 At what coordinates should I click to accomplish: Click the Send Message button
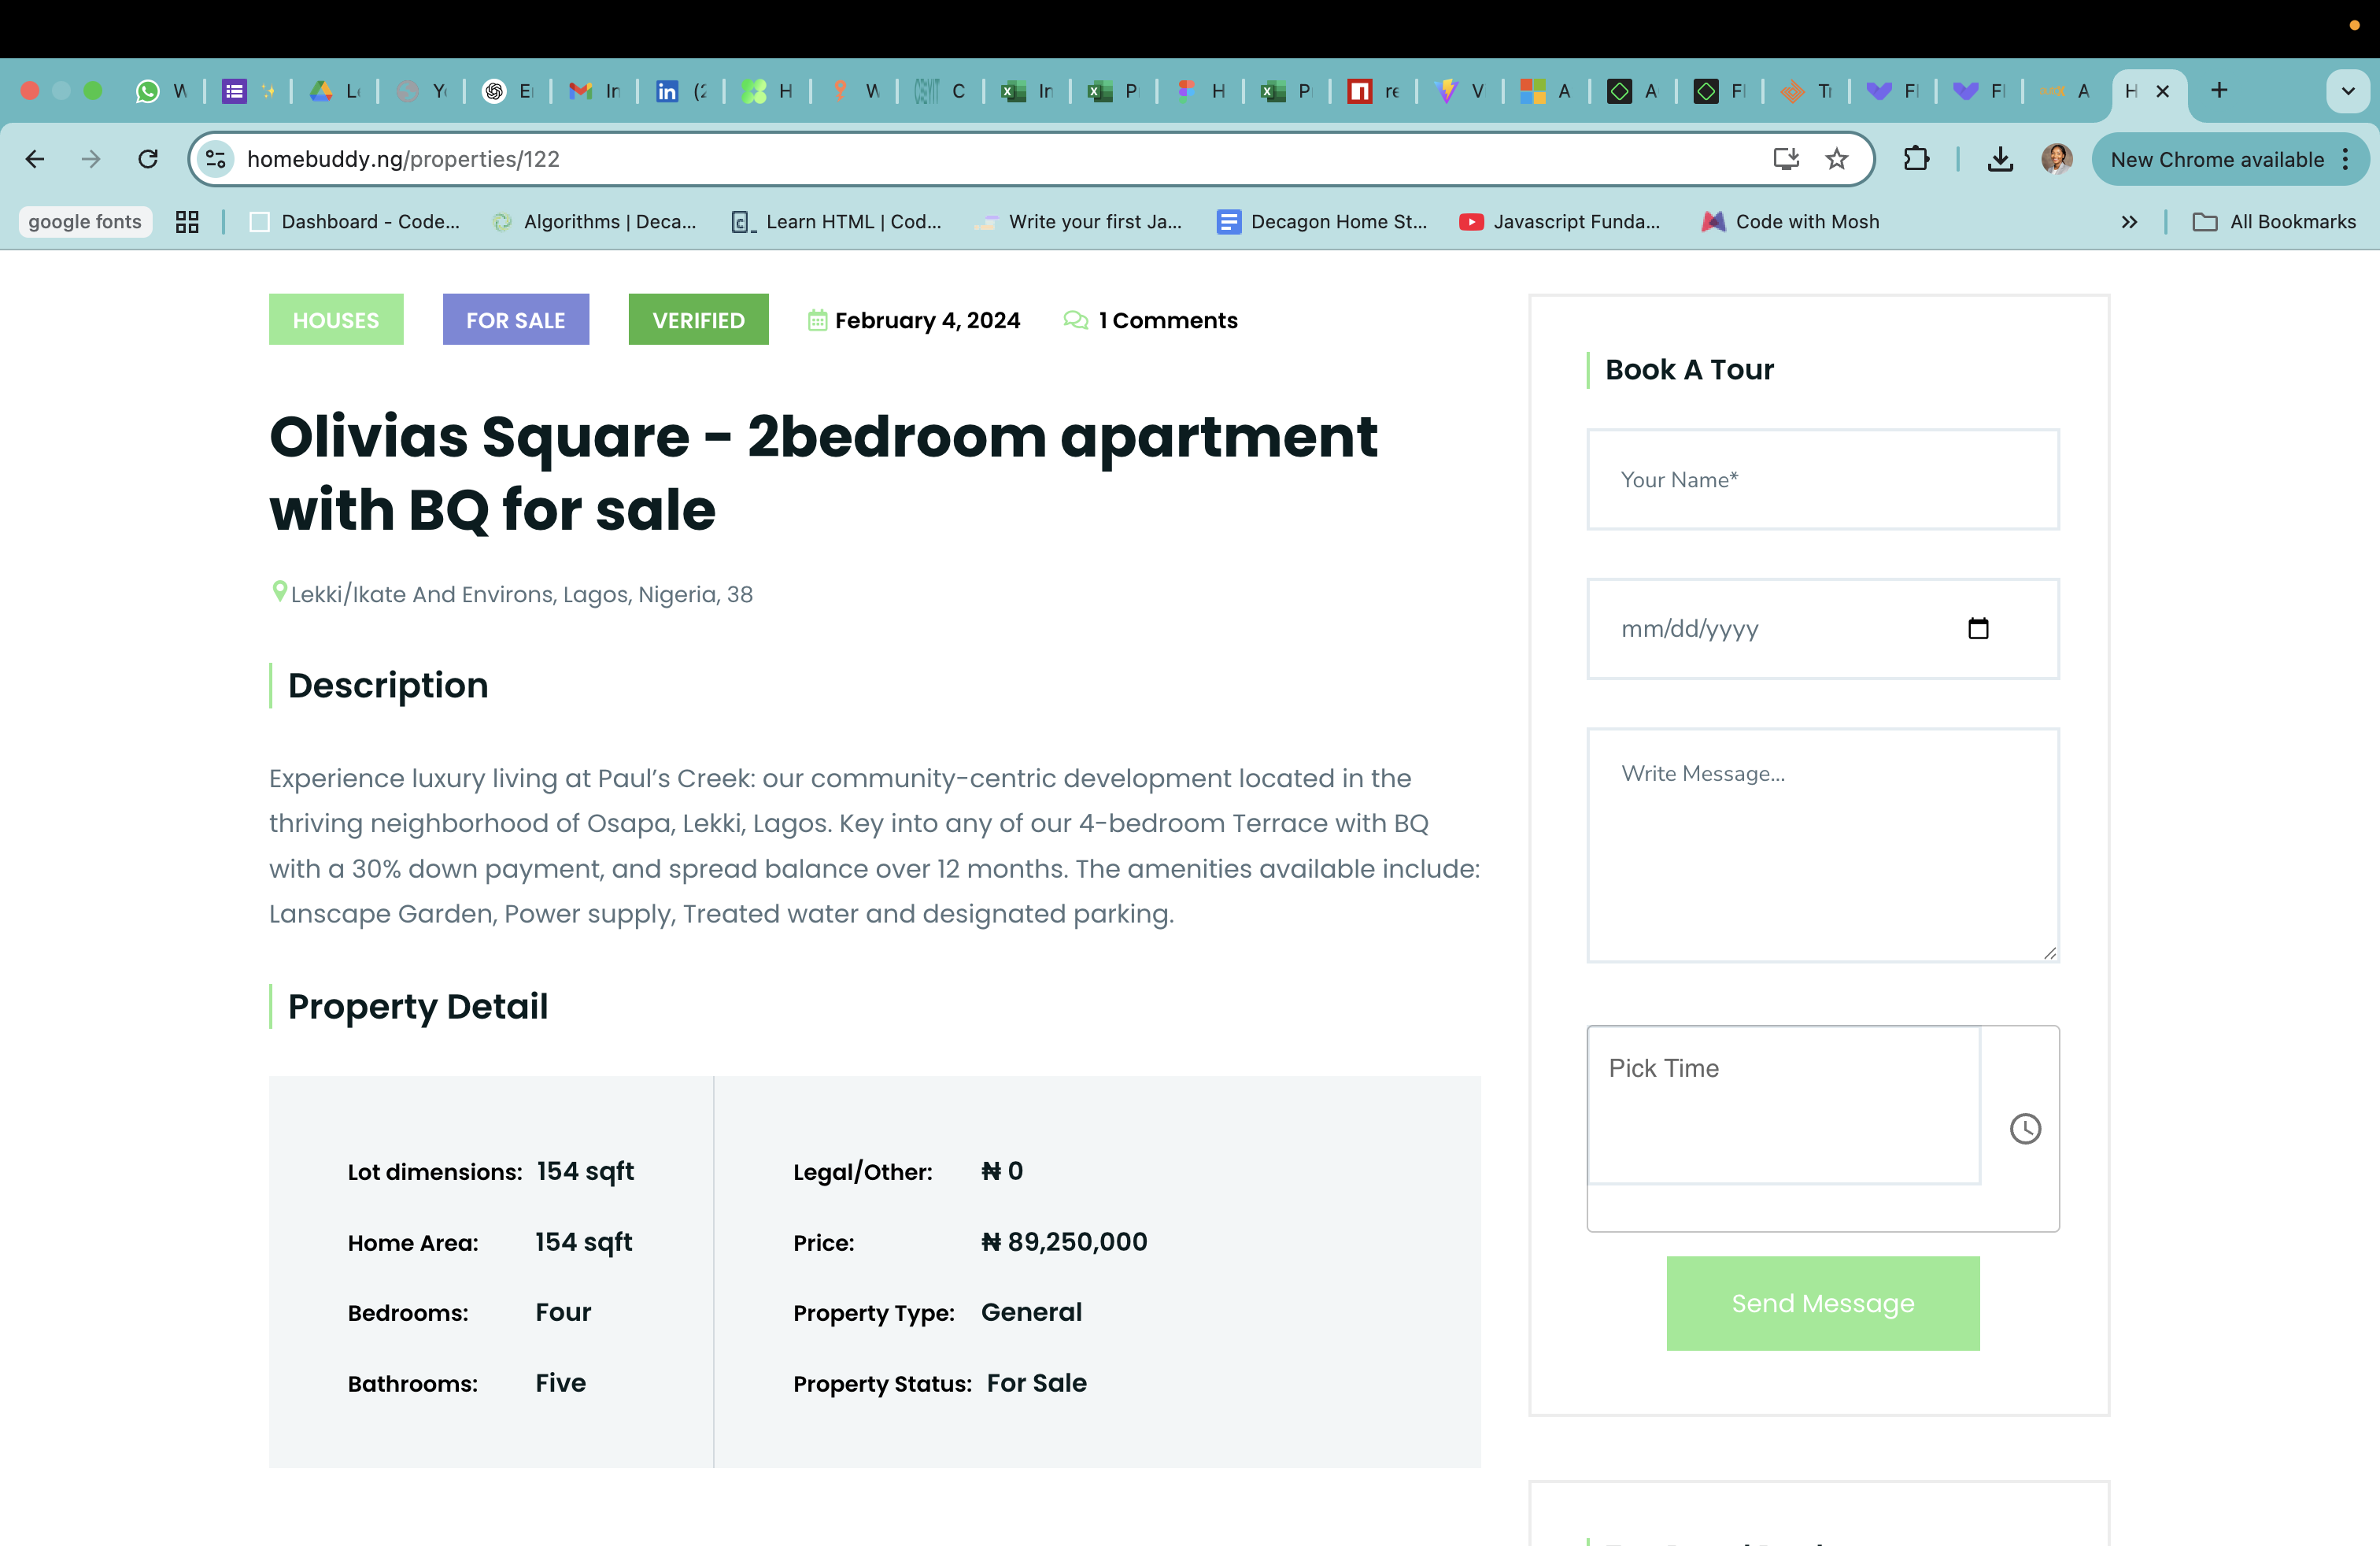1822,1303
